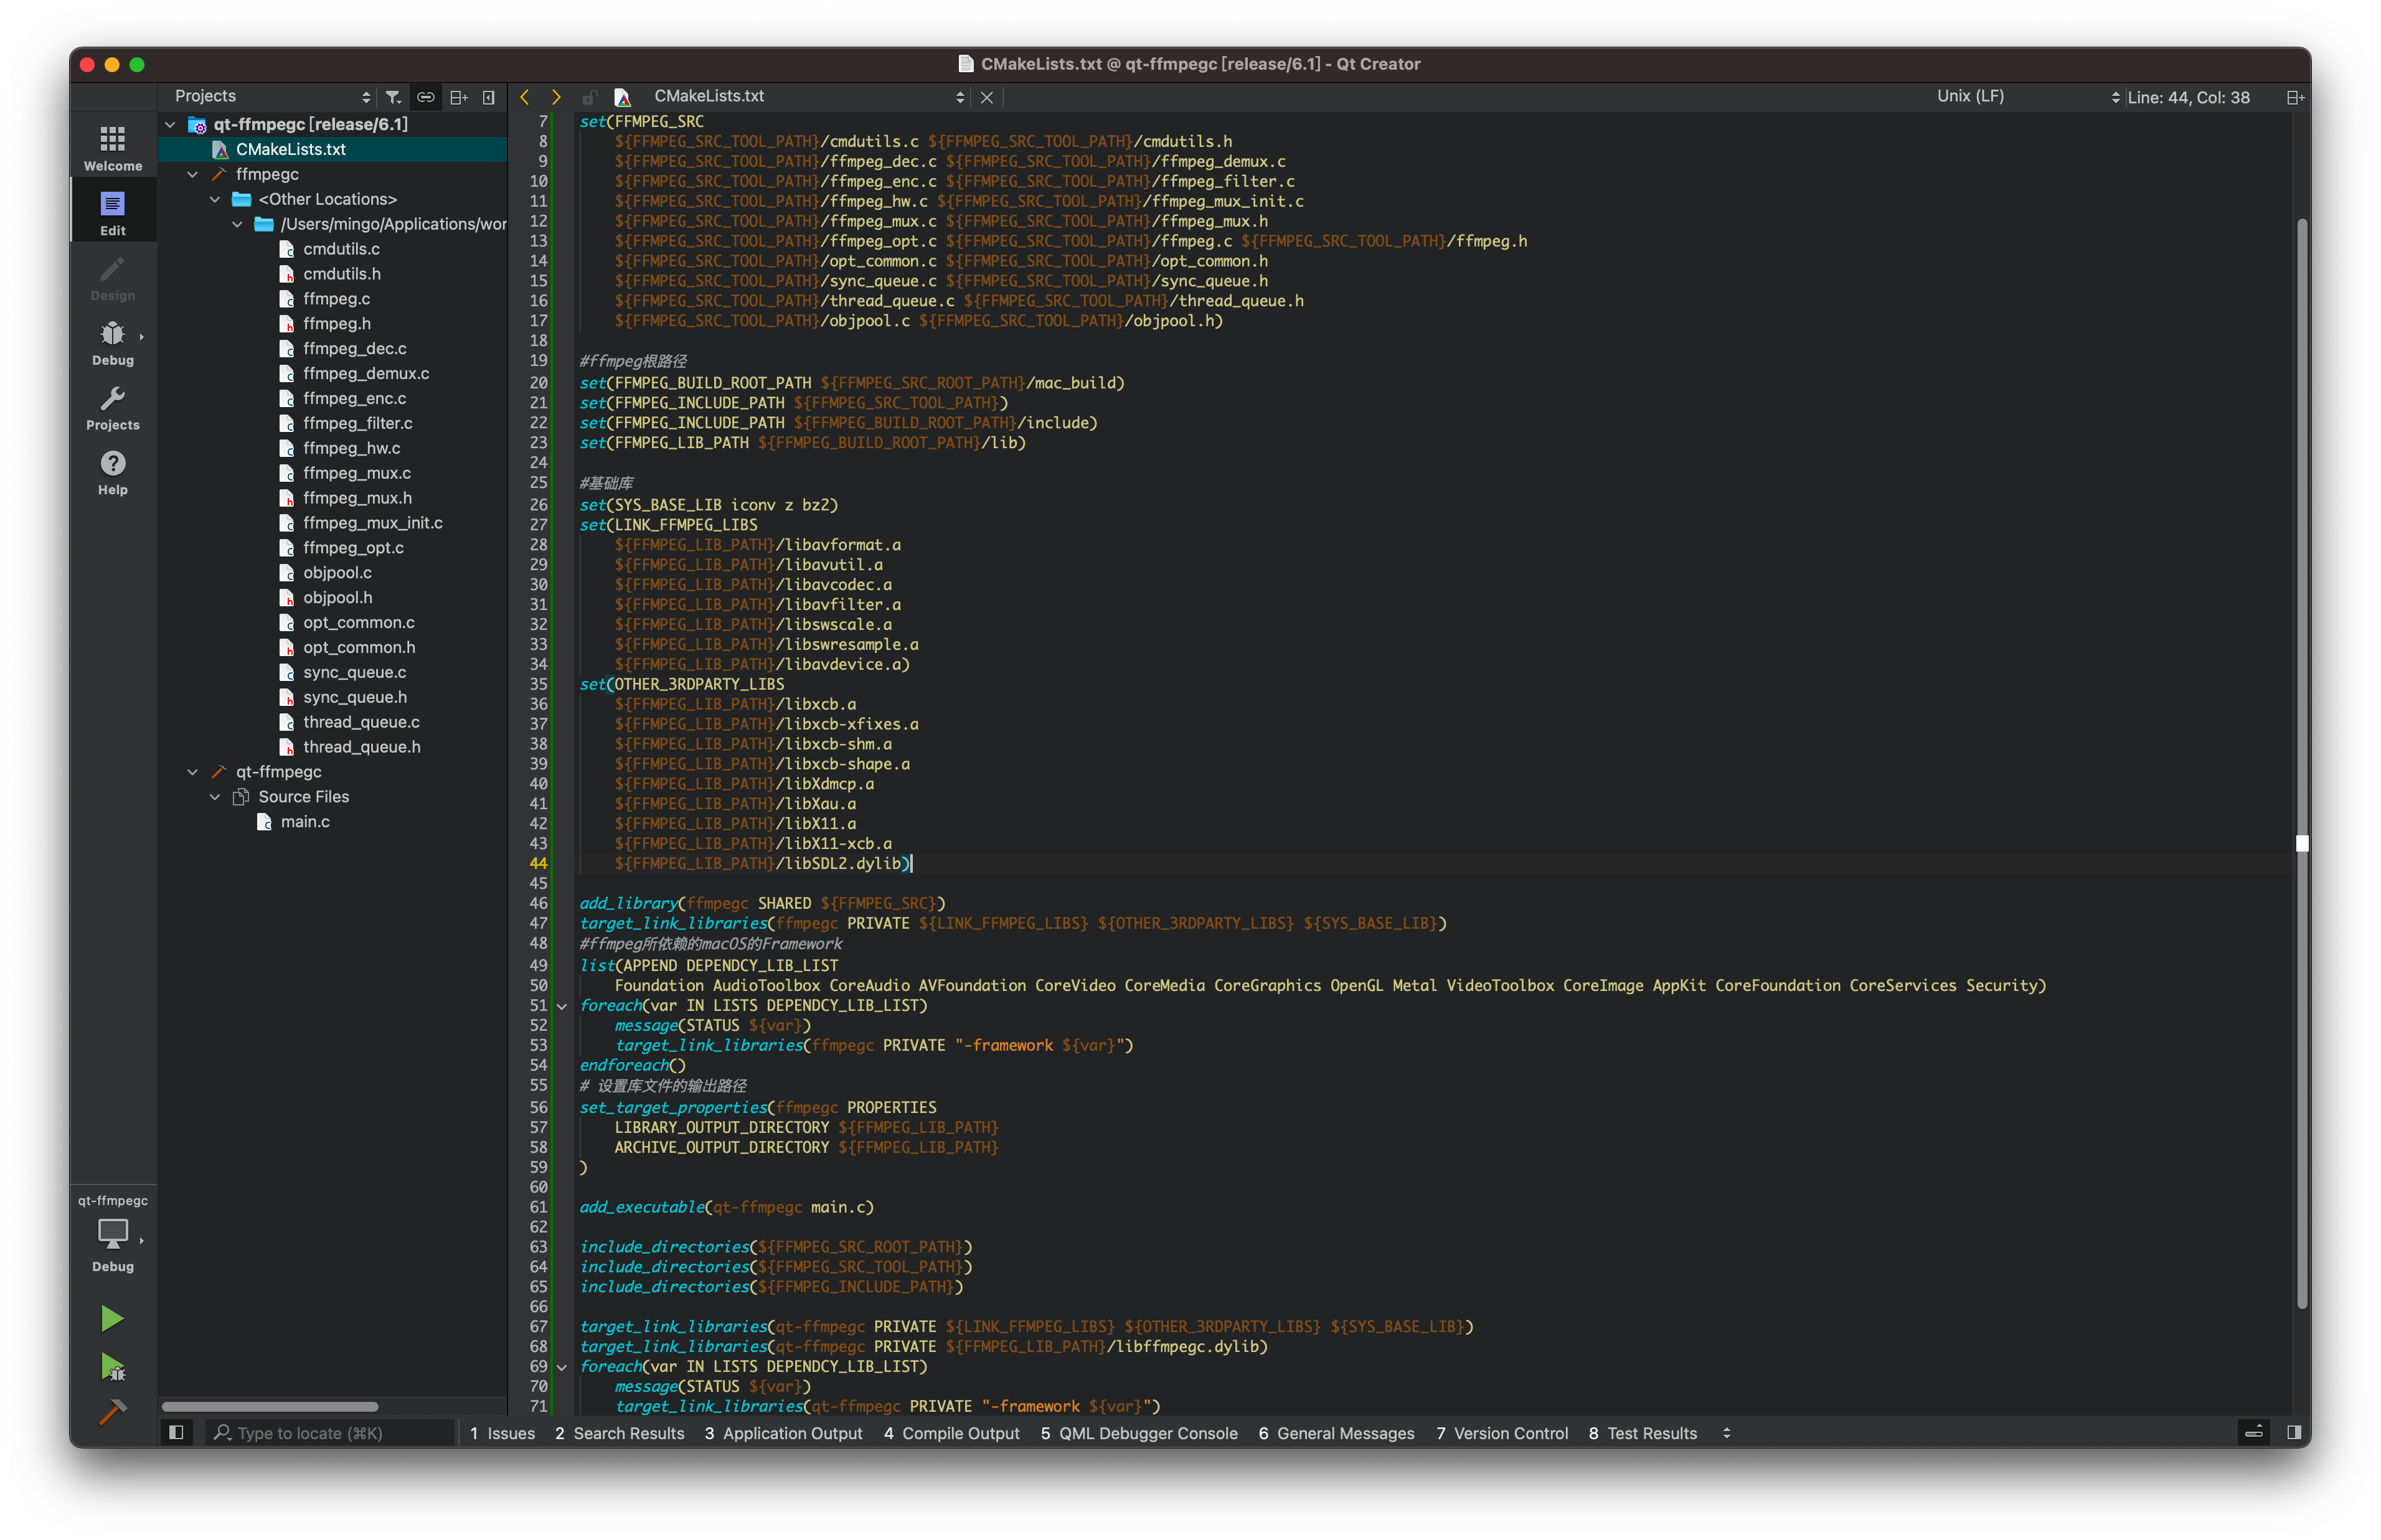Switch to the Welcome mode
Screen dimensions: 2381x1540
[x=112, y=145]
